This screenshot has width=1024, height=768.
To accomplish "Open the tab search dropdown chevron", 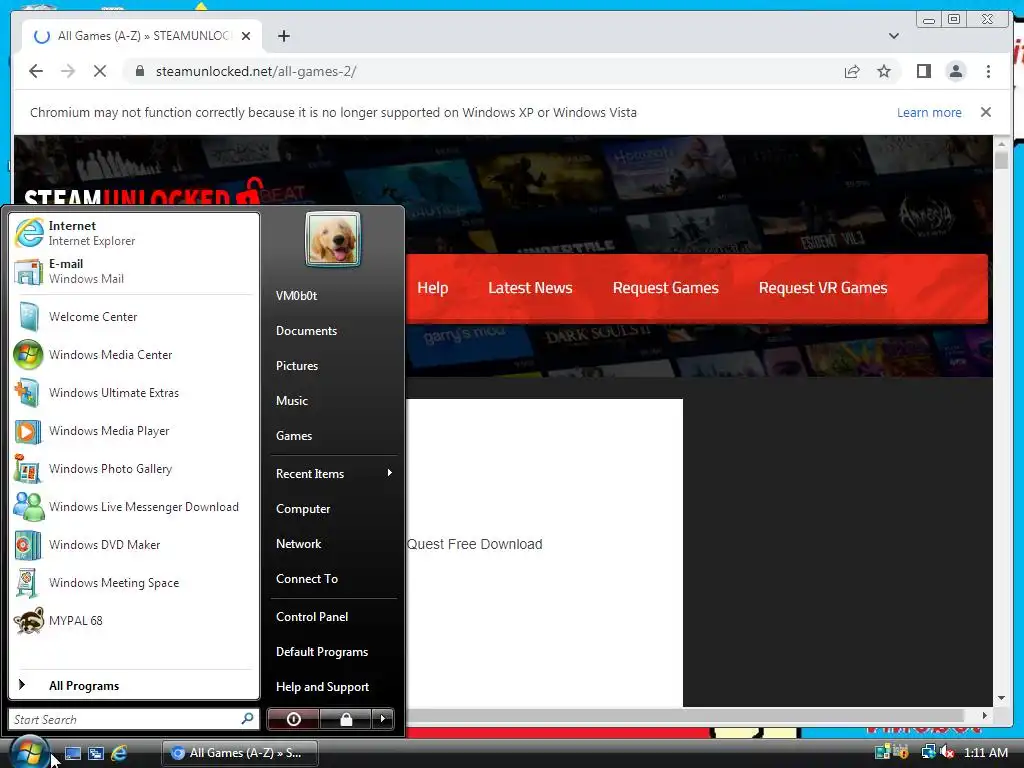I will pos(893,36).
